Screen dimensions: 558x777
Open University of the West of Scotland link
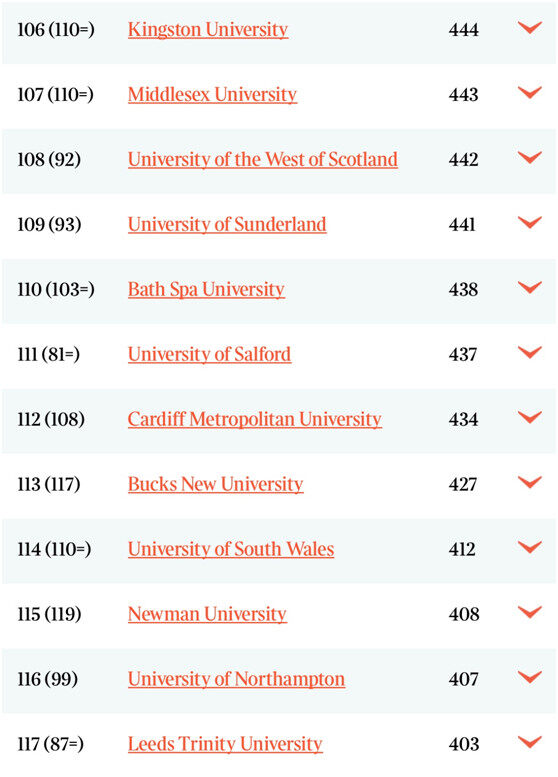(263, 160)
